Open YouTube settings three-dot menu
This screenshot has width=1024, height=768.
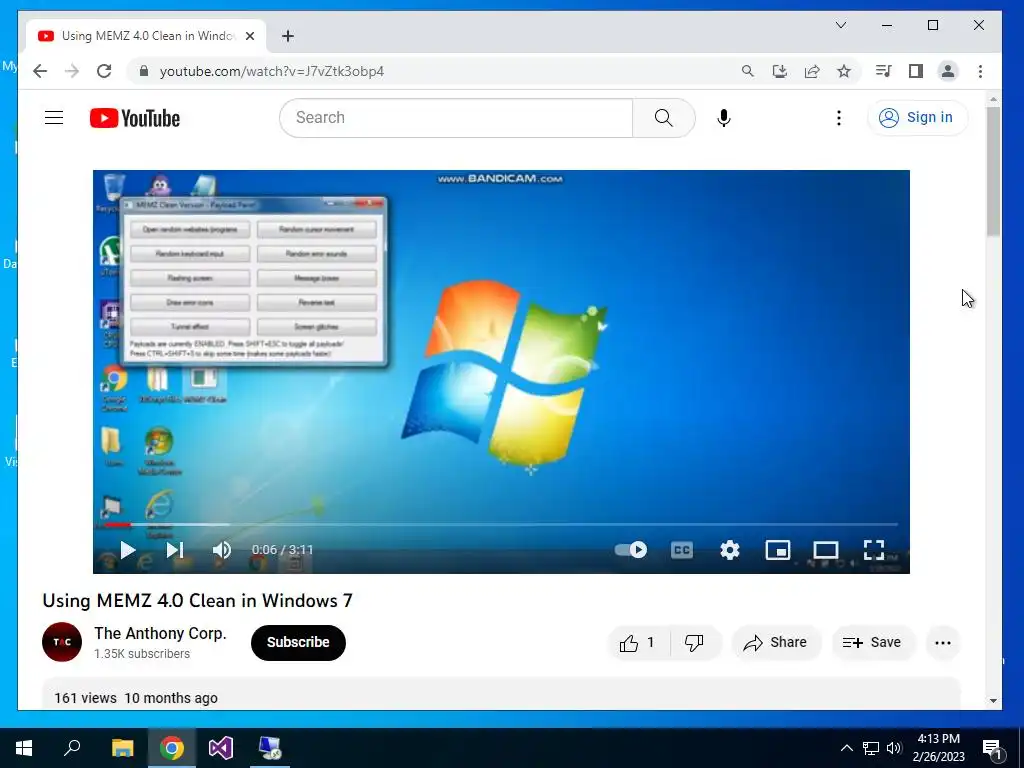click(x=839, y=118)
